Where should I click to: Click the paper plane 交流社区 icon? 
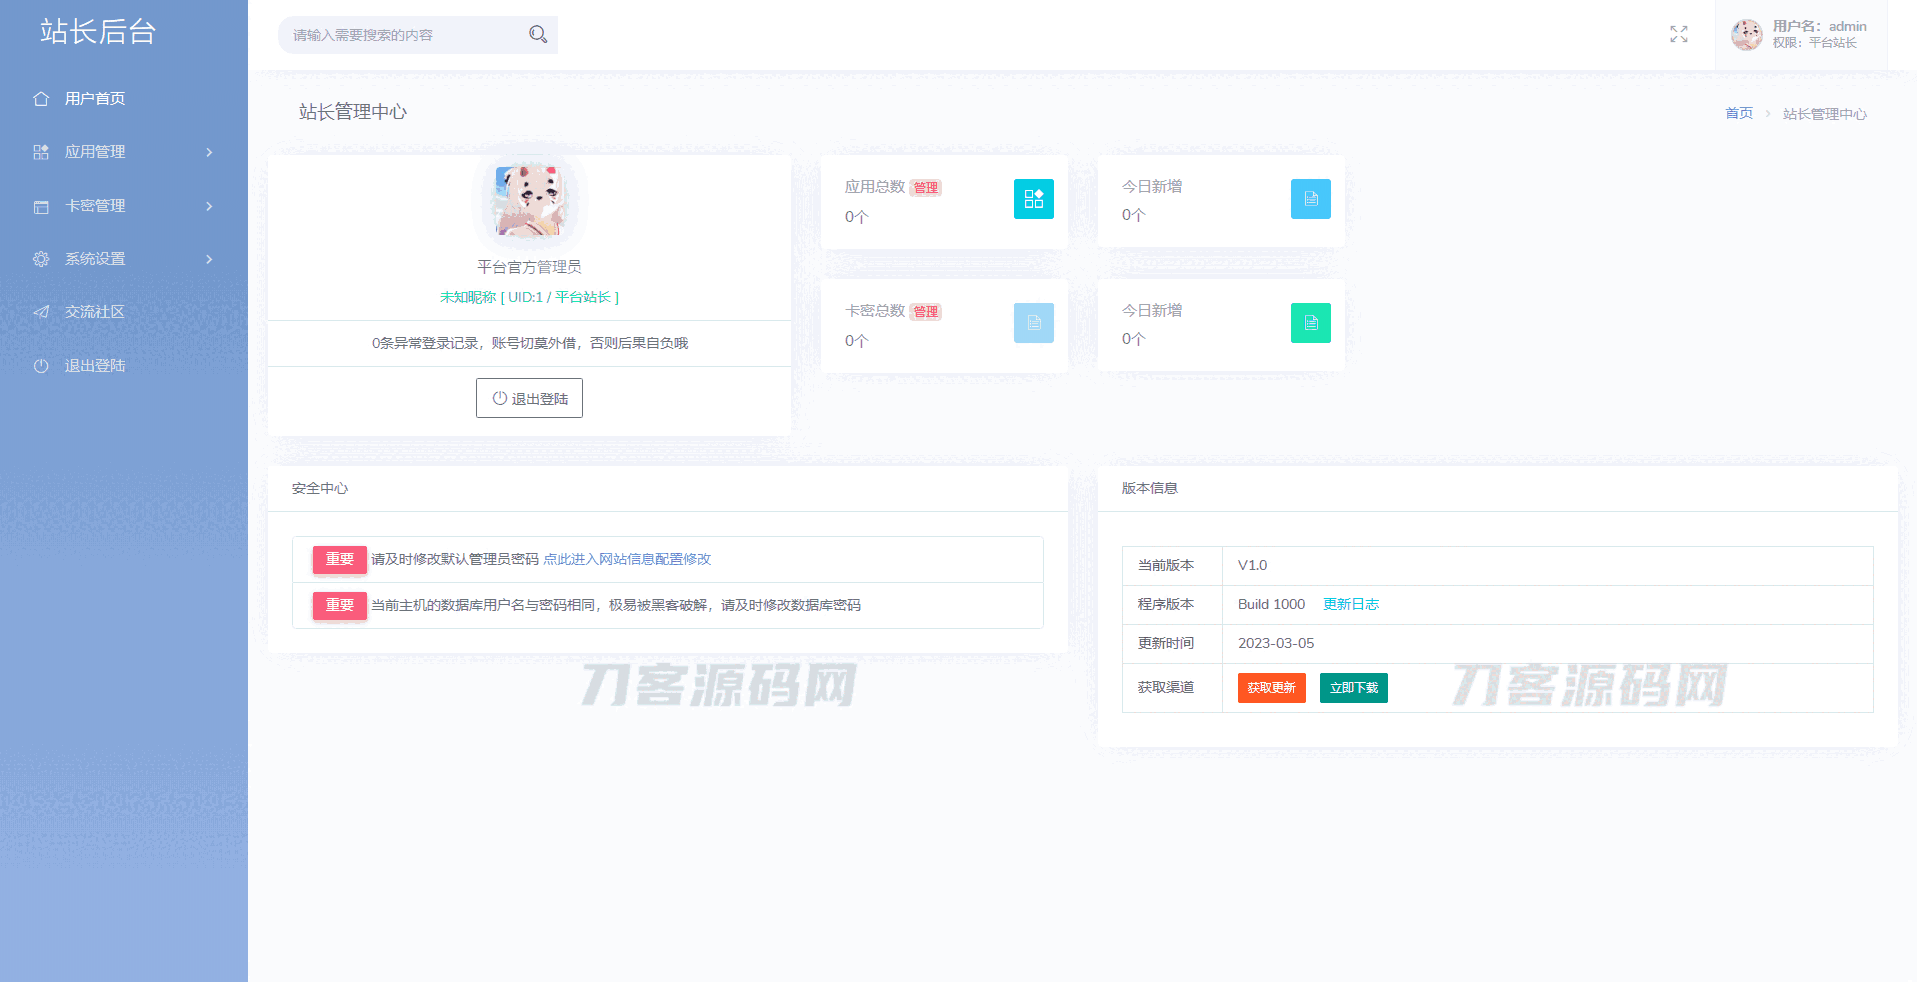tap(41, 312)
